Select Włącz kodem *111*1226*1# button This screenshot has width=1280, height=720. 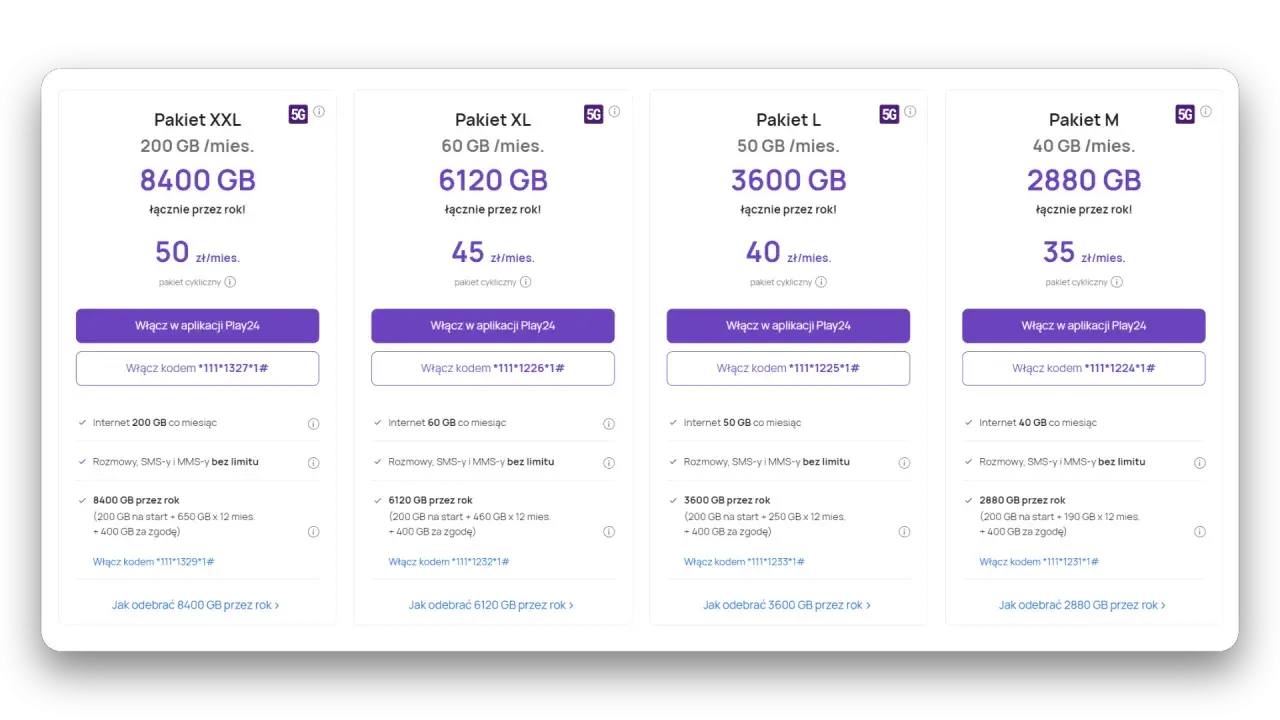(493, 368)
